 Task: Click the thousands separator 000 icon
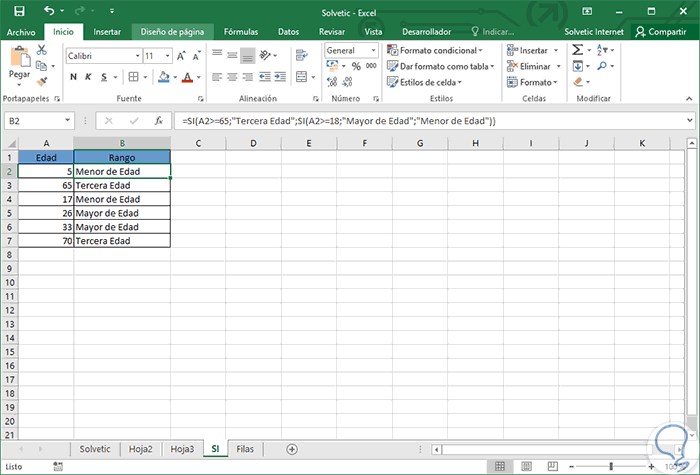[371, 66]
